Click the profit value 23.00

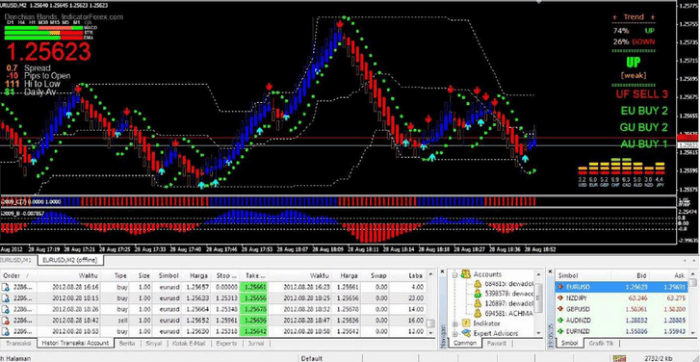tap(416, 298)
